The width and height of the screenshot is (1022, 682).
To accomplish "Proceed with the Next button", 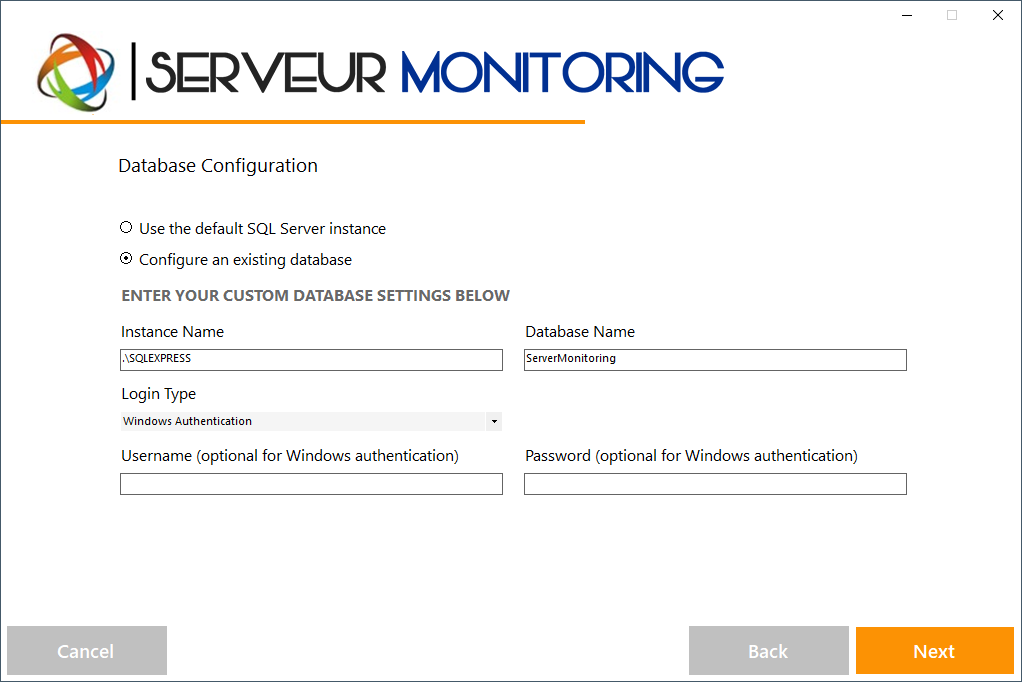I will point(935,651).
